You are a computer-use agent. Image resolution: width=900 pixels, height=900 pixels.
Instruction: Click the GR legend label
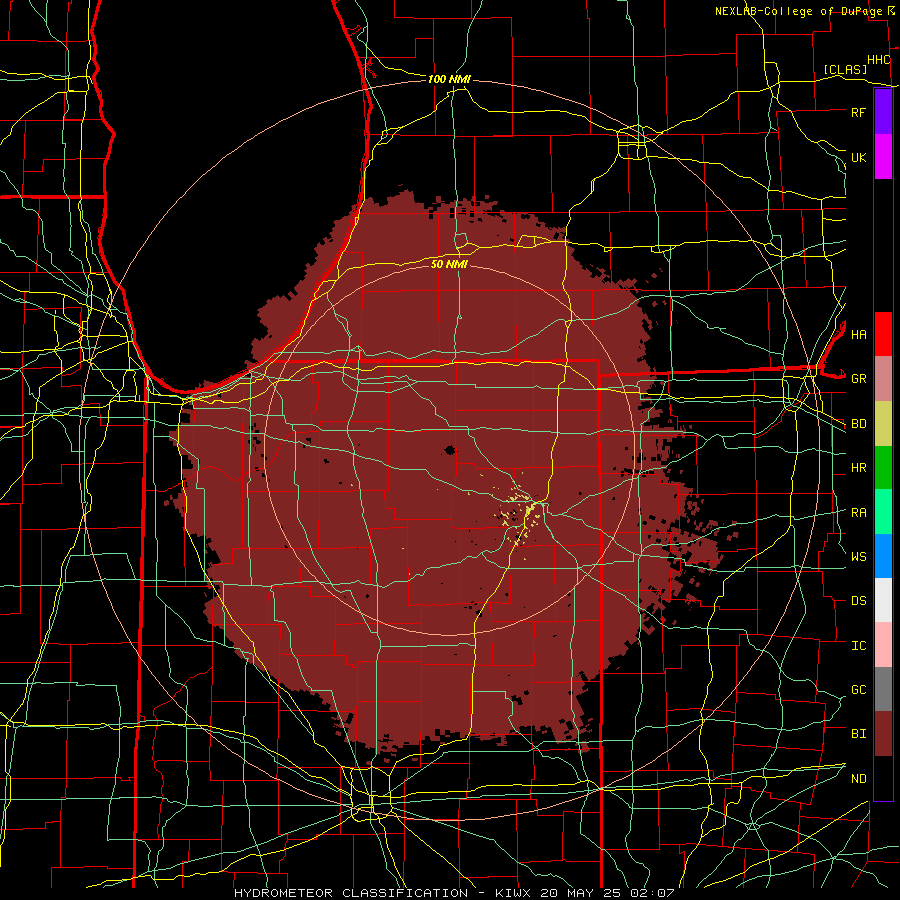click(858, 379)
